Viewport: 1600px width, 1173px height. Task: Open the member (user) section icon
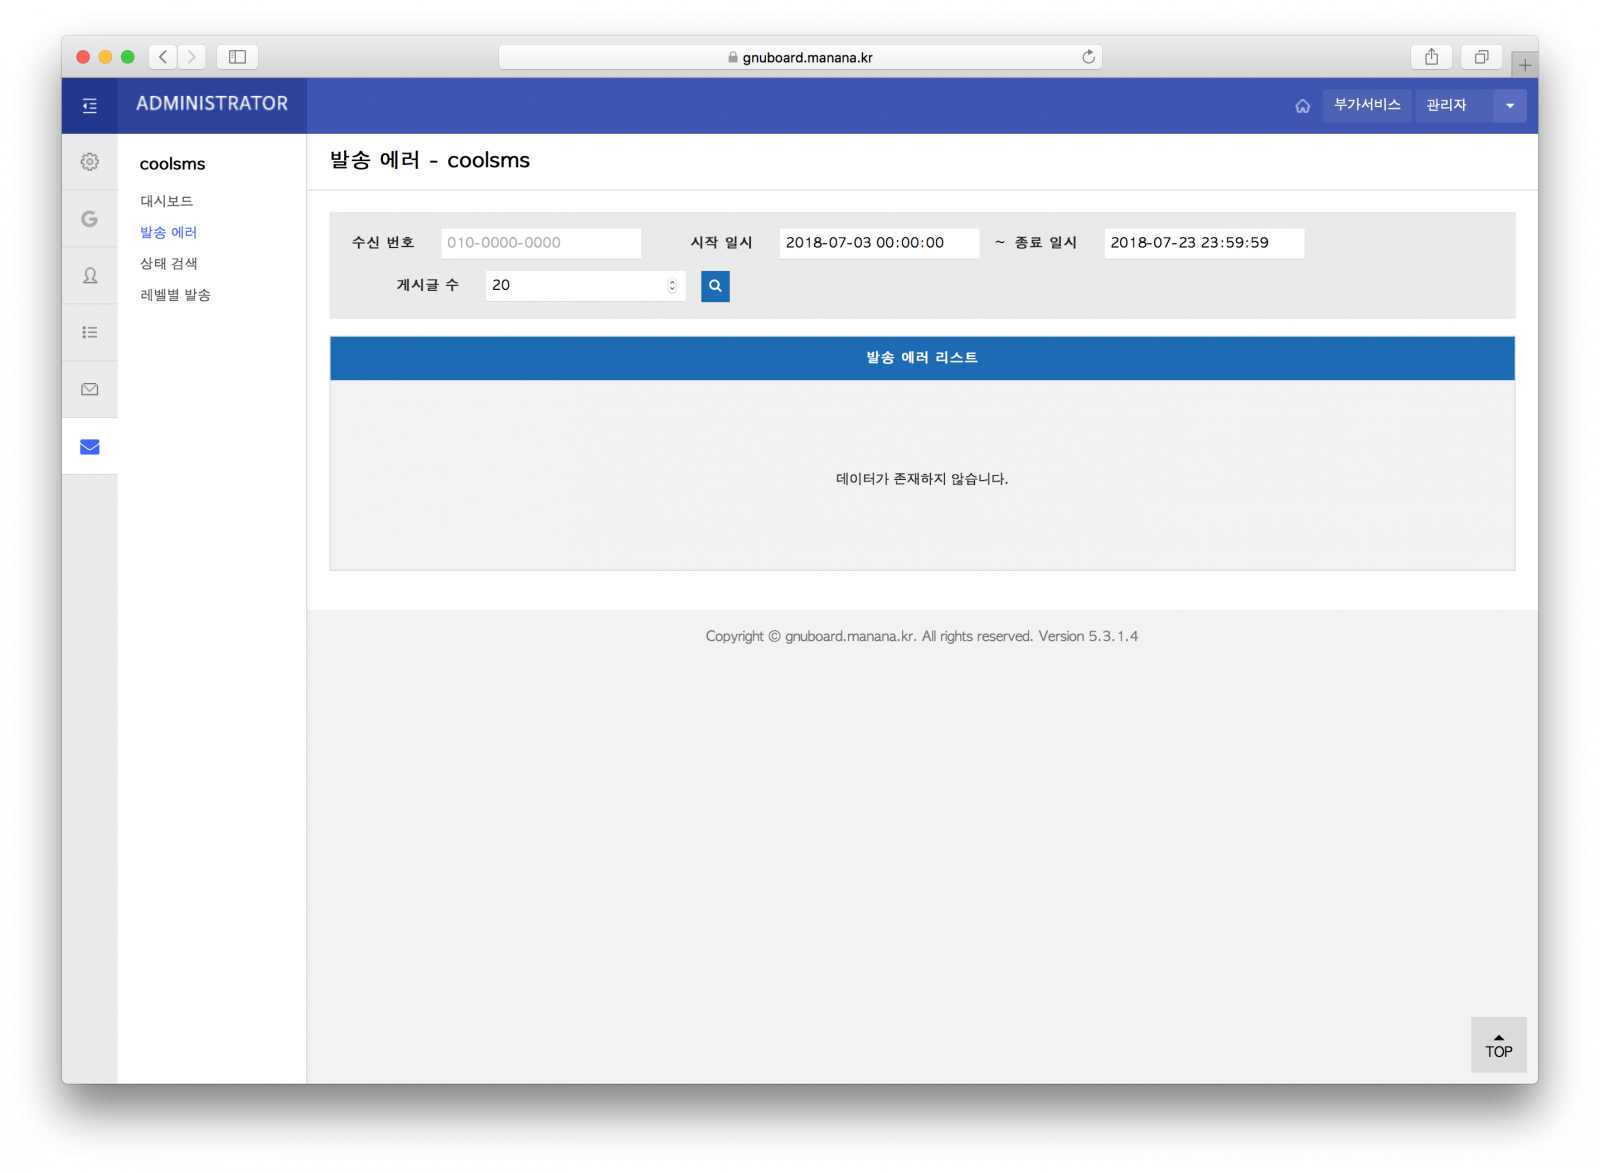[89, 276]
